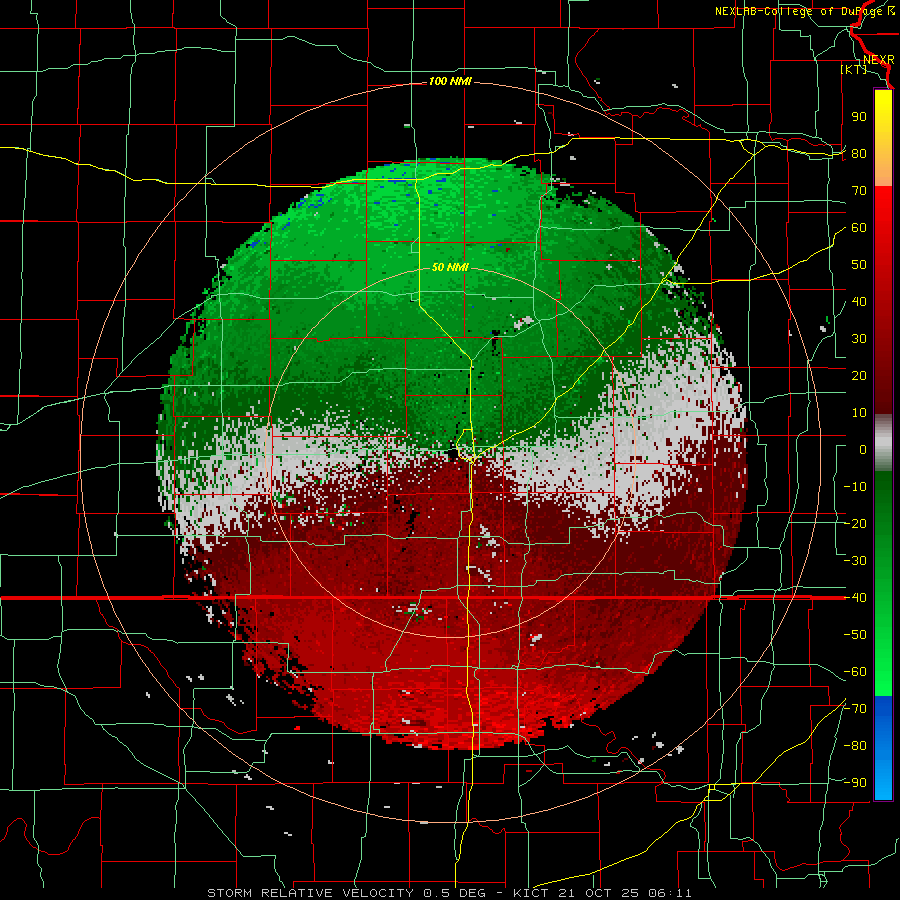The width and height of the screenshot is (900, 900).
Task: Select the -30 value on the velocity scale
Action: point(855,561)
